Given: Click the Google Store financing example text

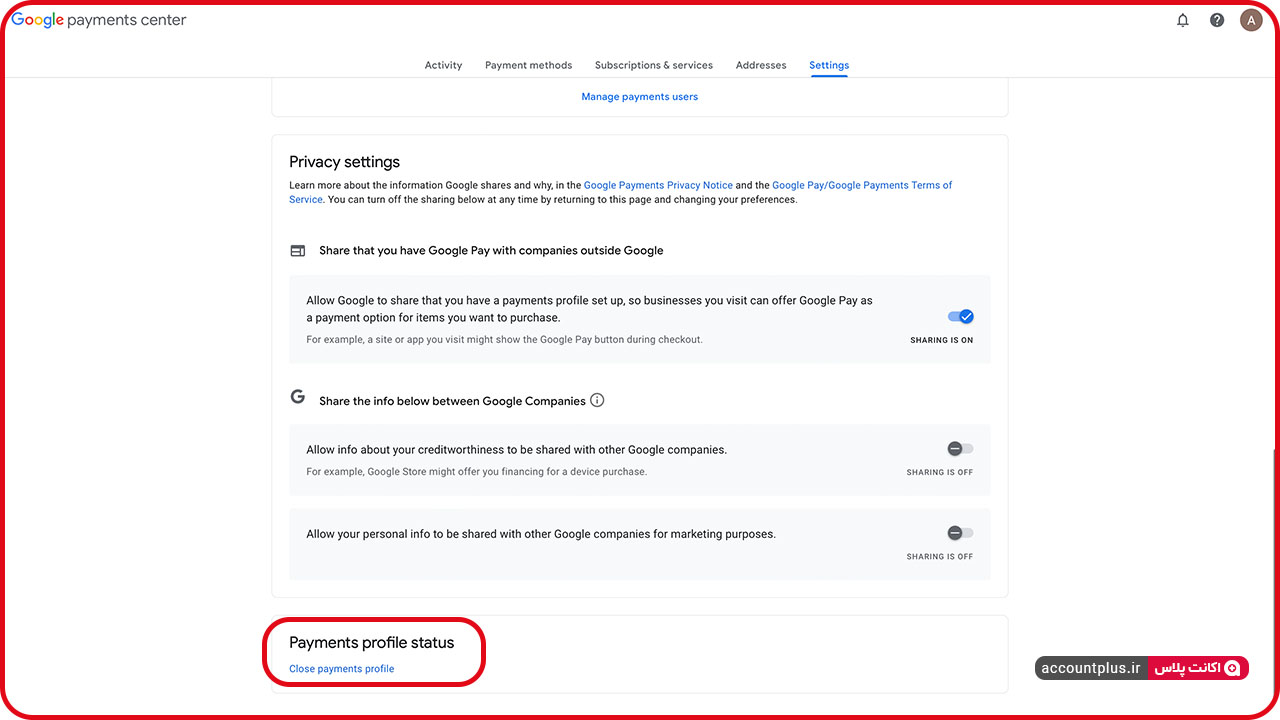Looking at the screenshot, I should (477, 472).
